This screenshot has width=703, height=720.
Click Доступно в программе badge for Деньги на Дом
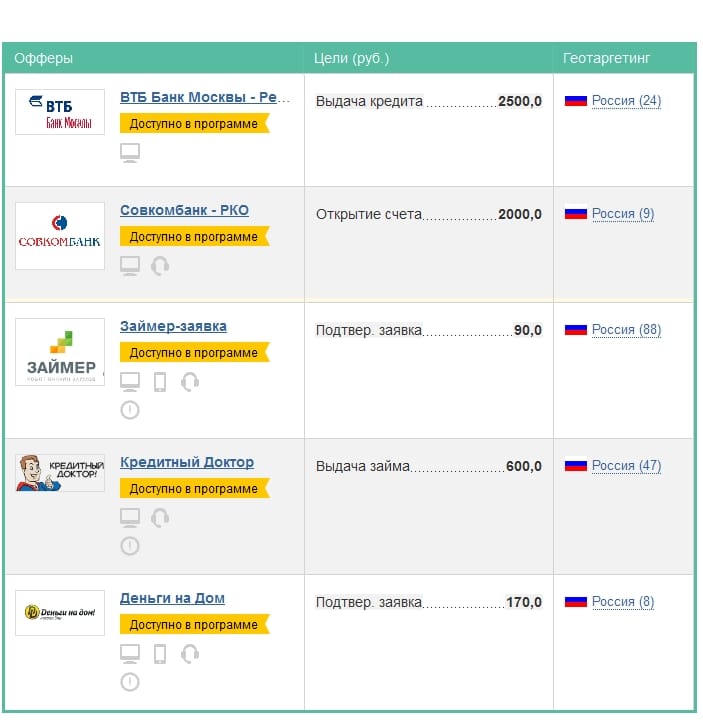(195, 625)
